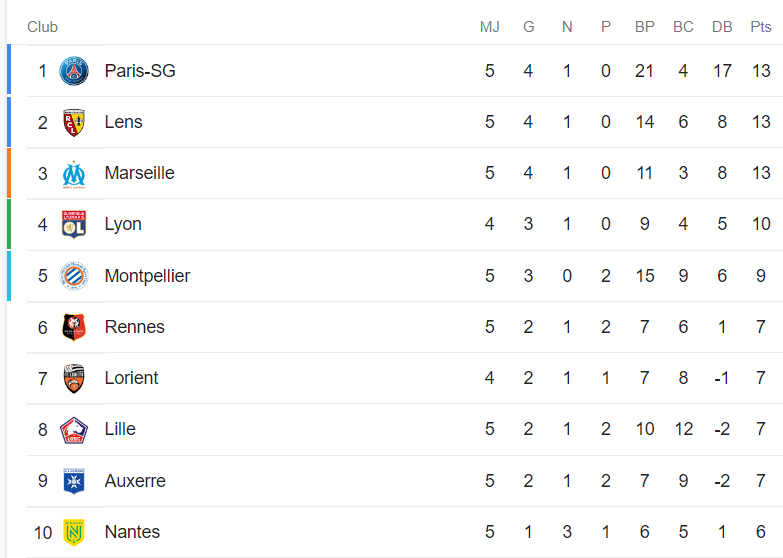
Task: Open the Paris-SG team link
Action: [140, 71]
